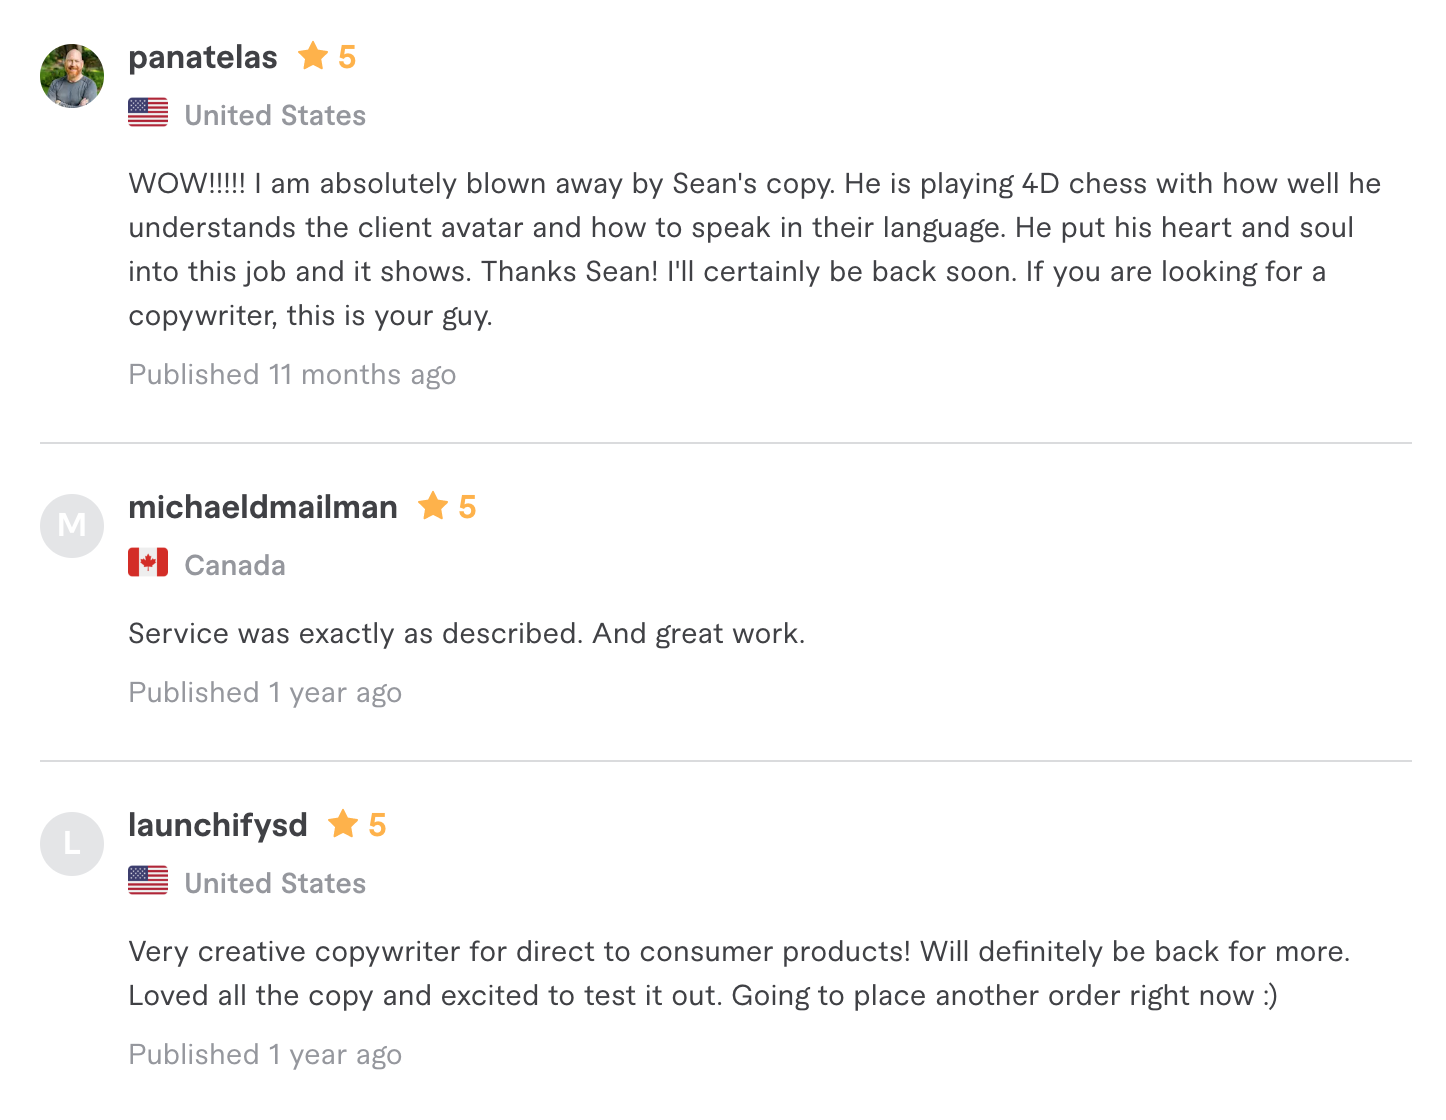
Task: Click the Canada flag icon
Action: pyautogui.click(x=148, y=563)
